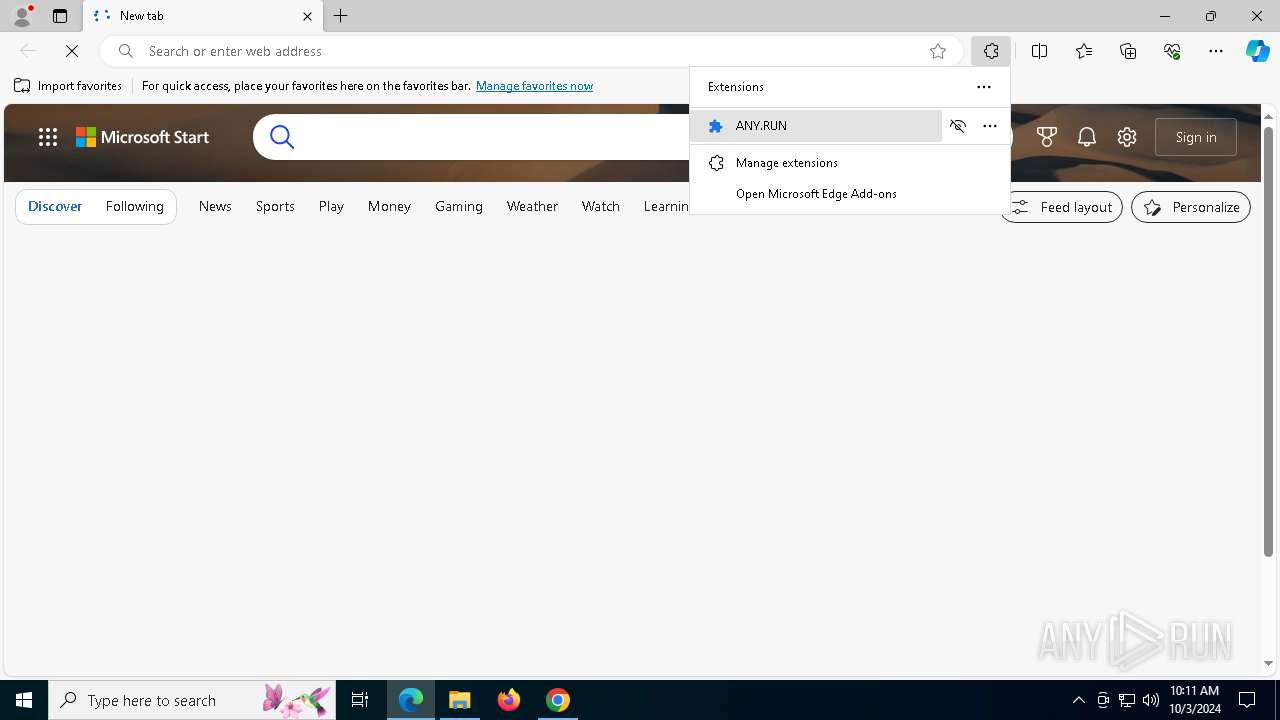Viewport: 1280px width, 720px height.
Task: Show hidden system tray icons
Action: tap(1078, 700)
